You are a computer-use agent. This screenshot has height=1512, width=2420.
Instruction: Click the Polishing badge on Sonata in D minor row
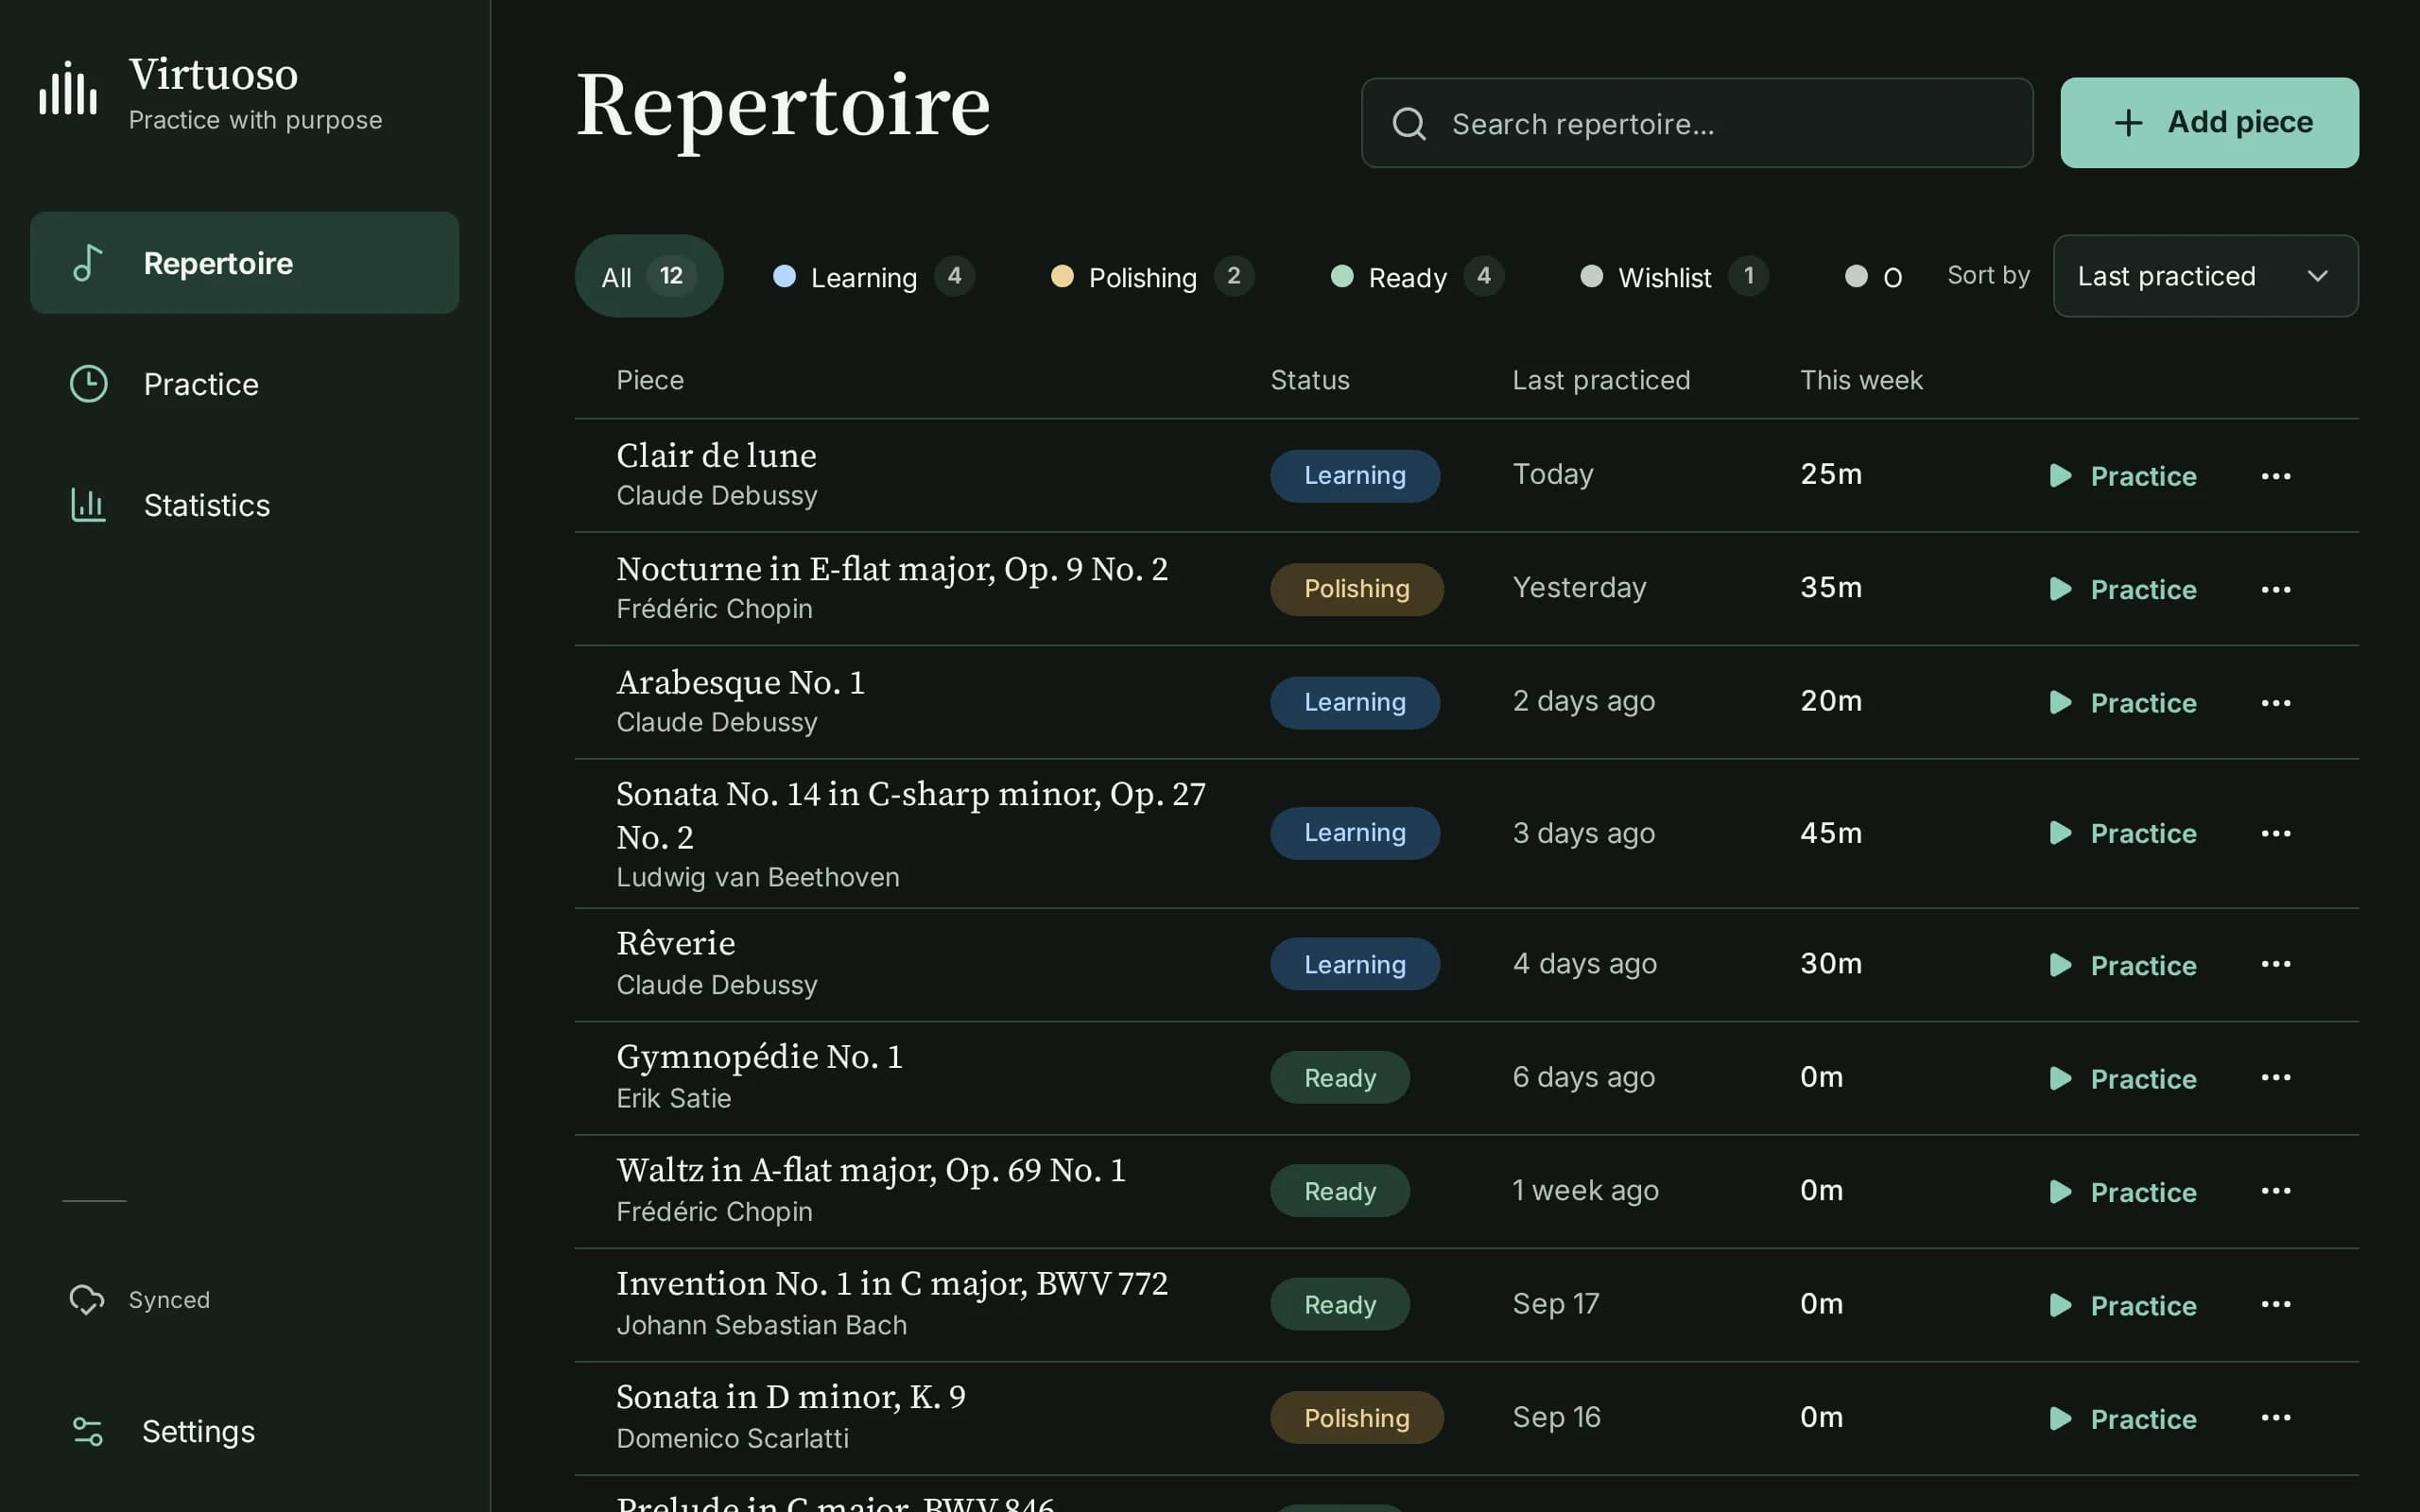coord(1357,1418)
